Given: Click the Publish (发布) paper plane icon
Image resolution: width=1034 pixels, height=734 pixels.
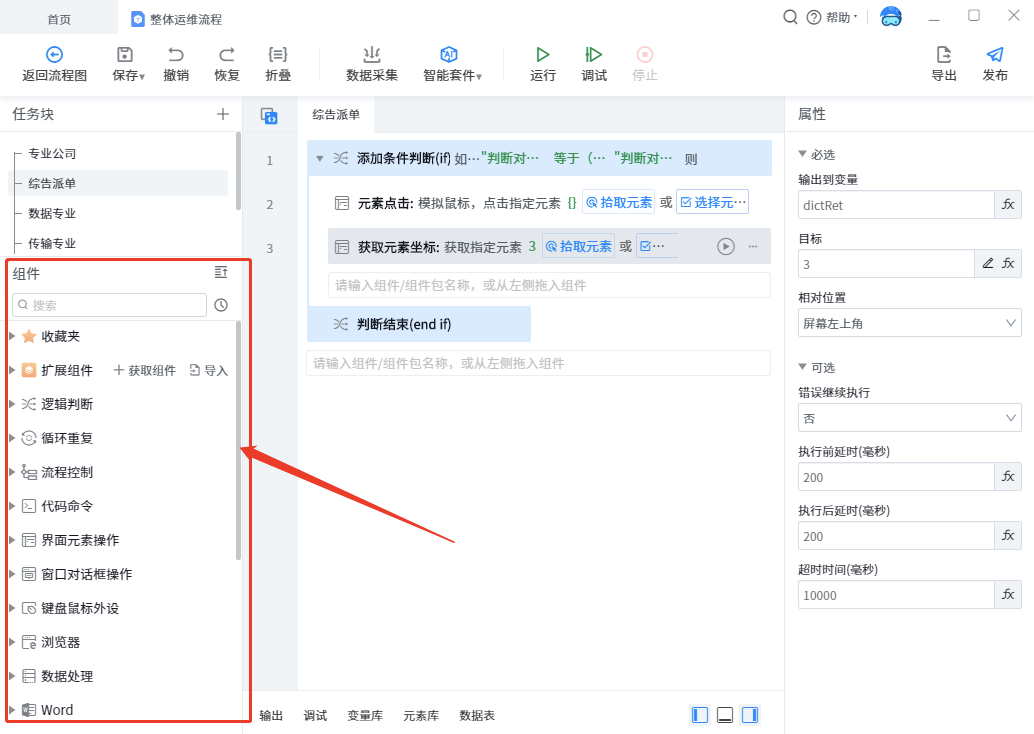Looking at the screenshot, I should click(994, 55).
